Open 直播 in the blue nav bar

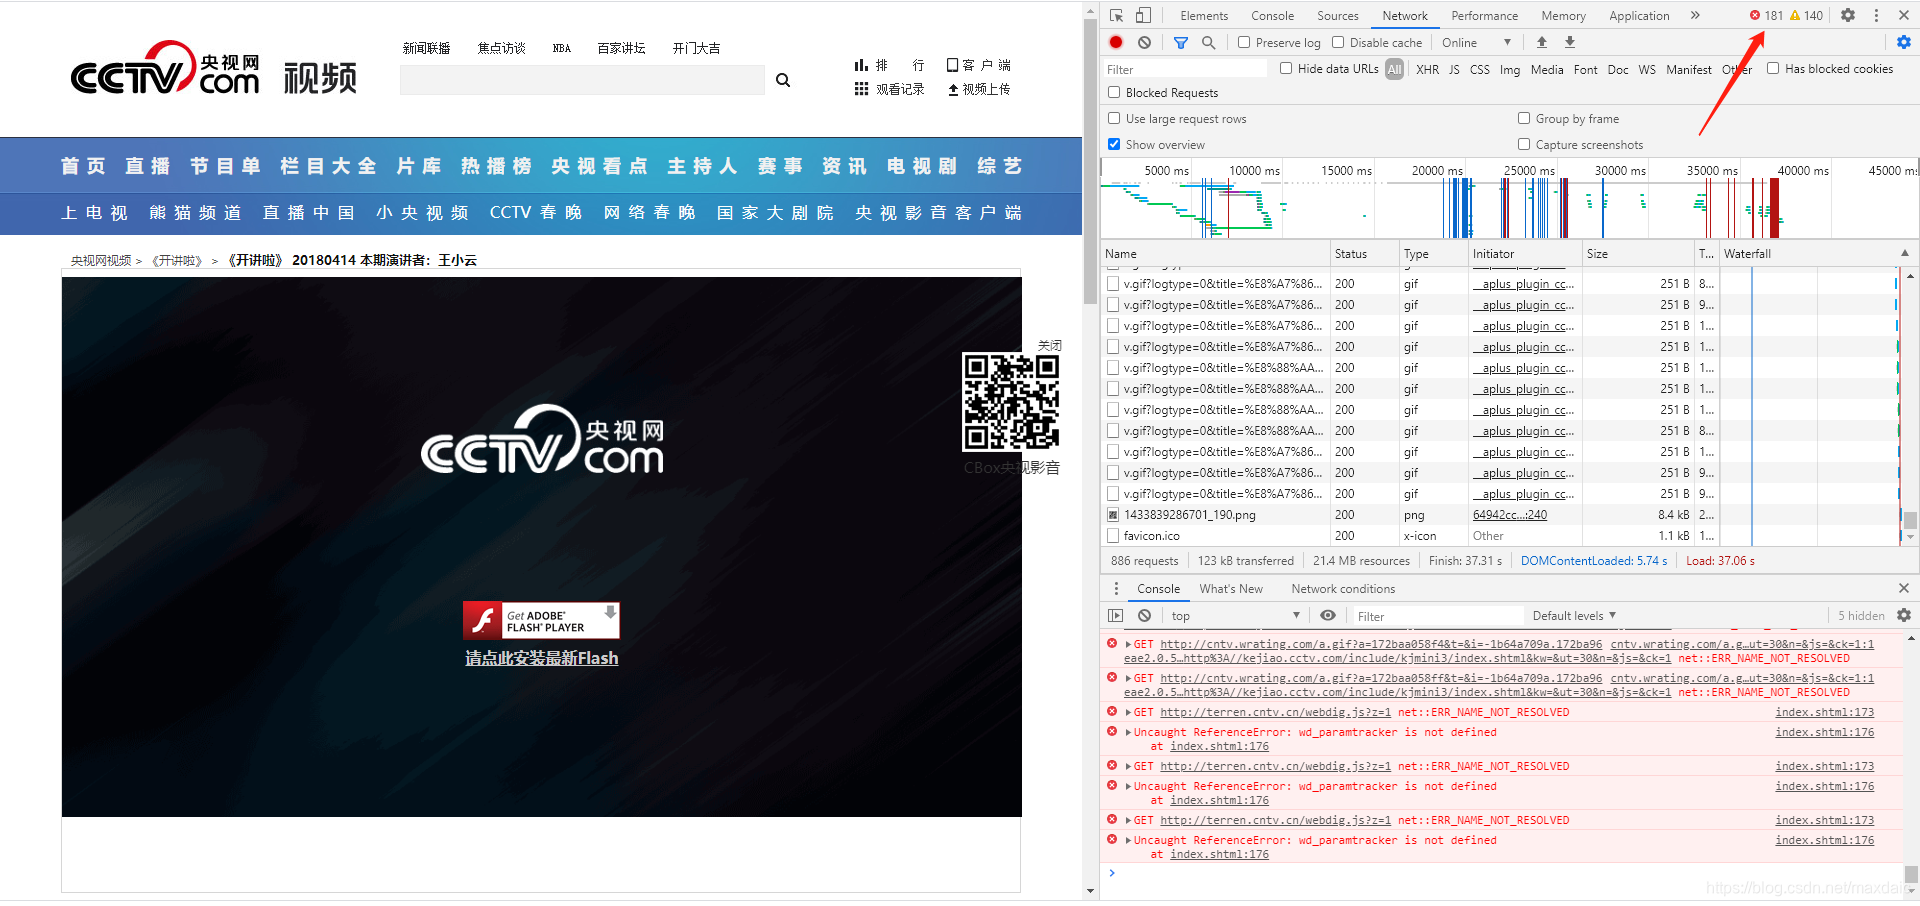(x=148, y=165)
